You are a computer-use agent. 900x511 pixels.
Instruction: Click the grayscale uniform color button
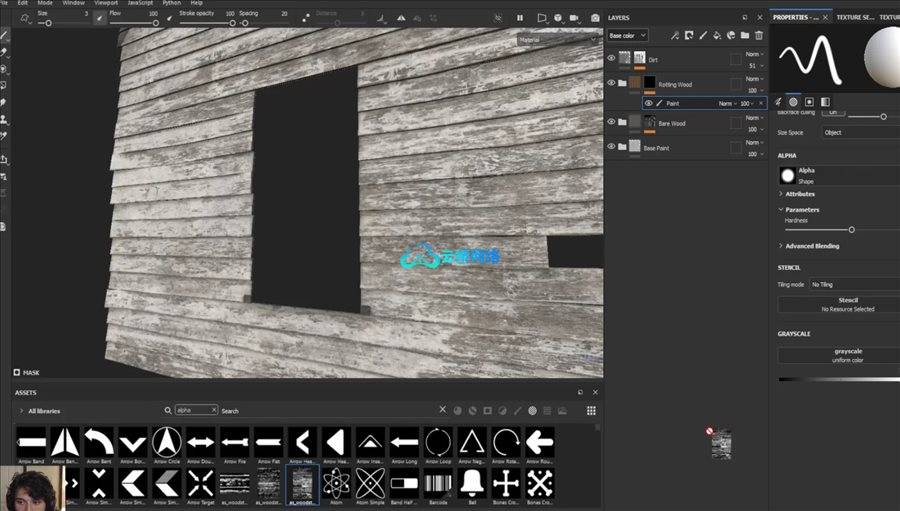[839, 355]
